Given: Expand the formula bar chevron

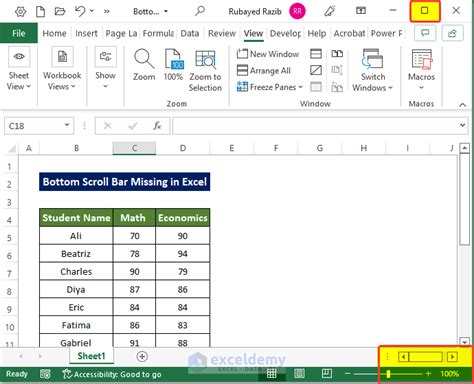Looking at the screenshot, I should [x=463, y=125].
